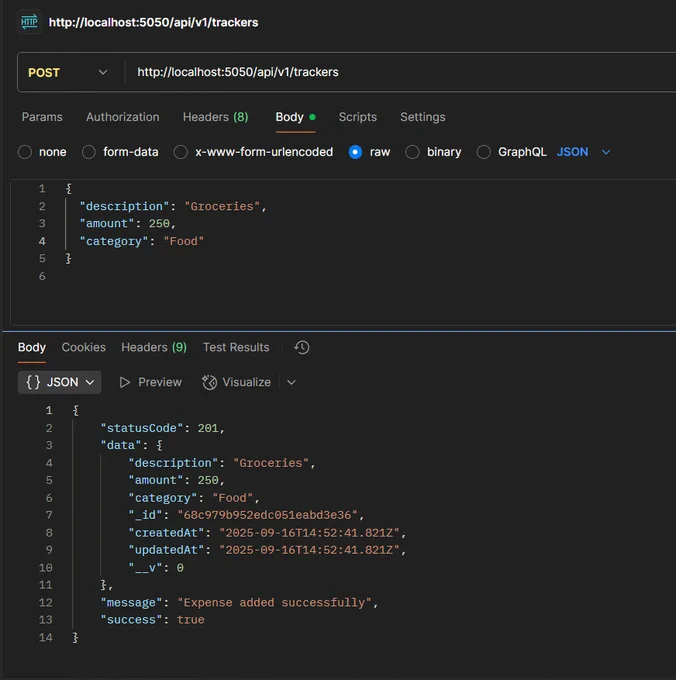Select the GraphQL body radio button
Screen dimensions: 676x680
pos(483,152)
